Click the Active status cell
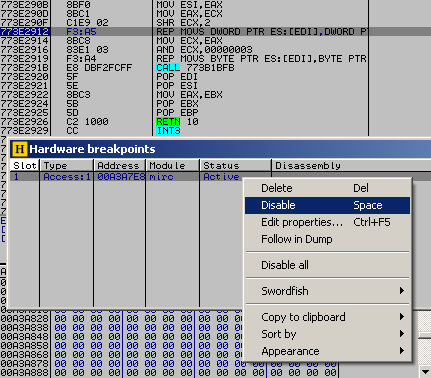431x378 pixels. (221, 177)
